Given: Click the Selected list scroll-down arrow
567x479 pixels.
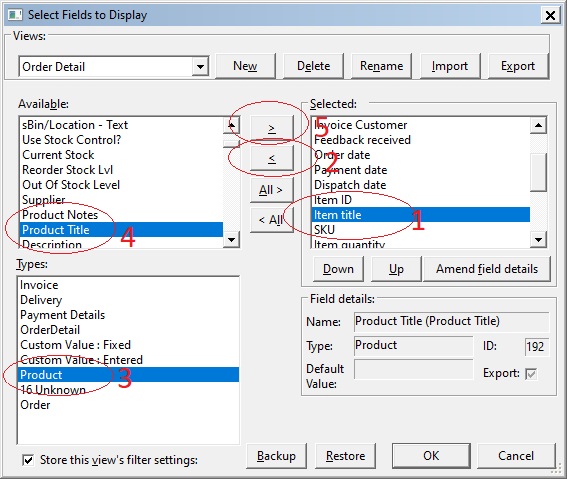Looking at the screenshot, I should 538,240.
